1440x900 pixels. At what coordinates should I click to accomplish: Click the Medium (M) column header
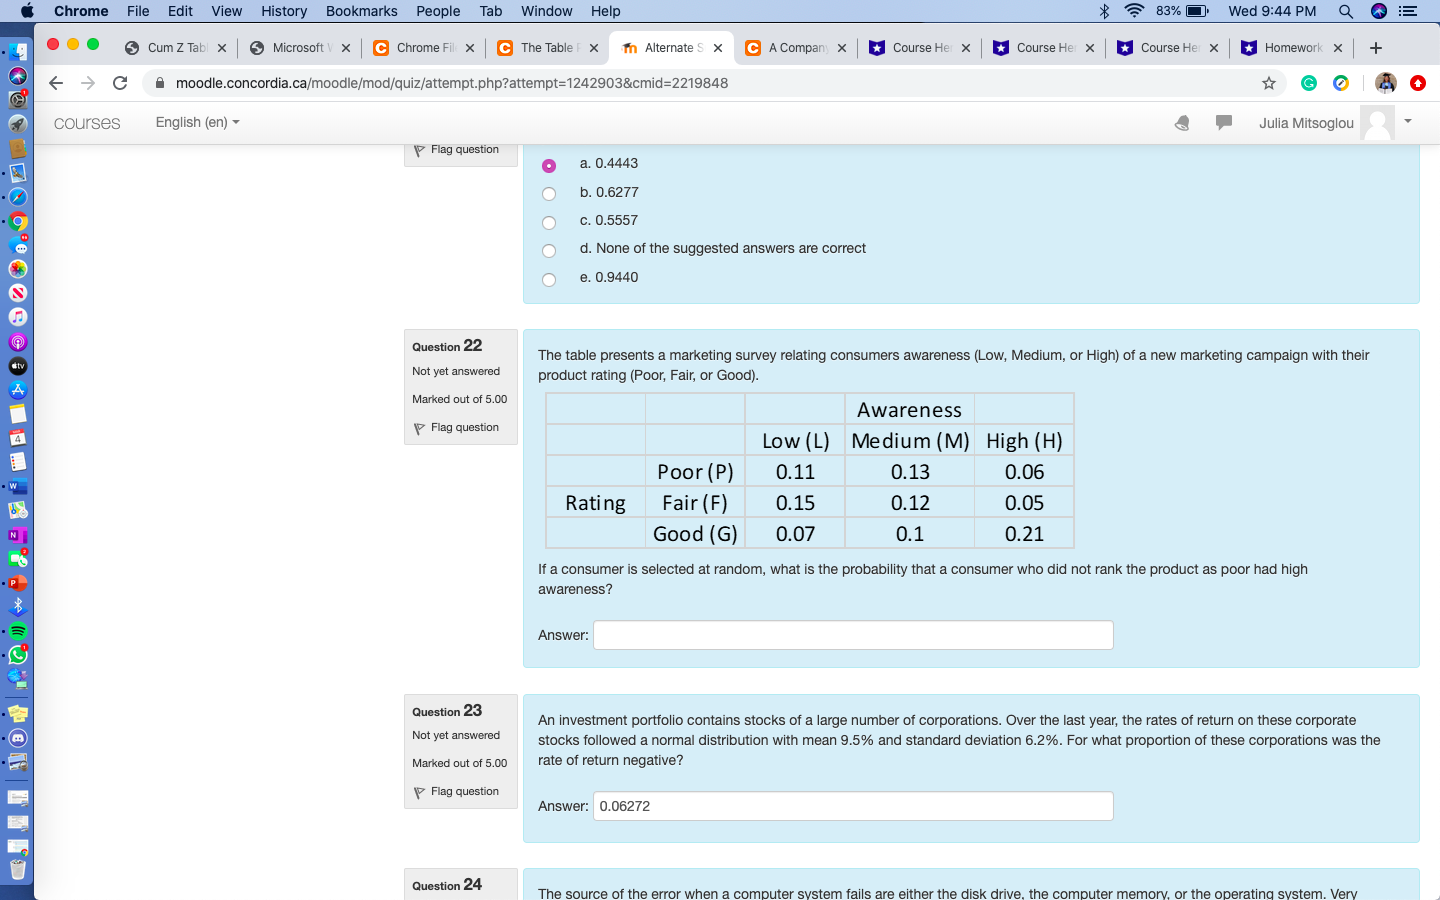click(910, 441)
